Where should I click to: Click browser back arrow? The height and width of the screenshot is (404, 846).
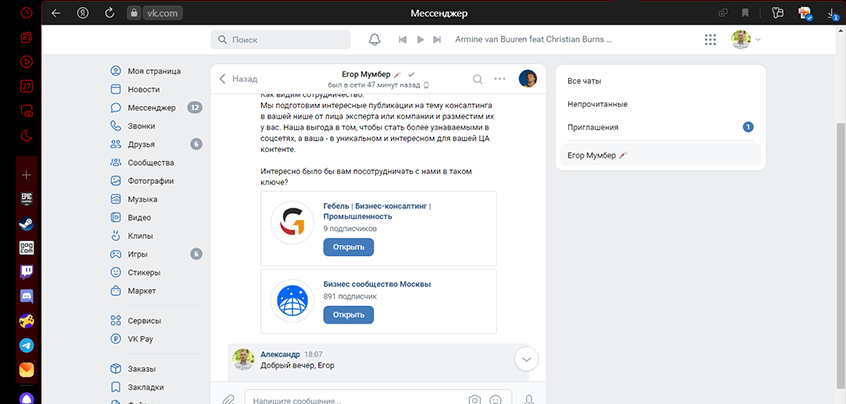(56, 13)
